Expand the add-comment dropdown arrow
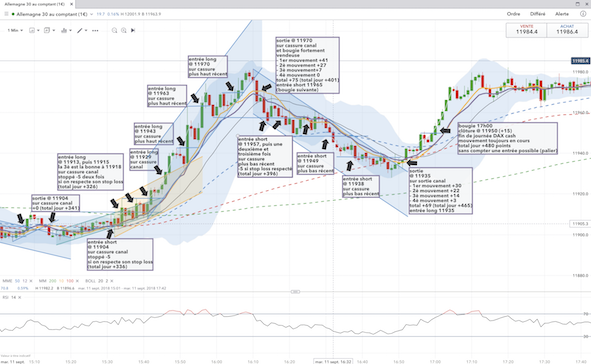 54,30
